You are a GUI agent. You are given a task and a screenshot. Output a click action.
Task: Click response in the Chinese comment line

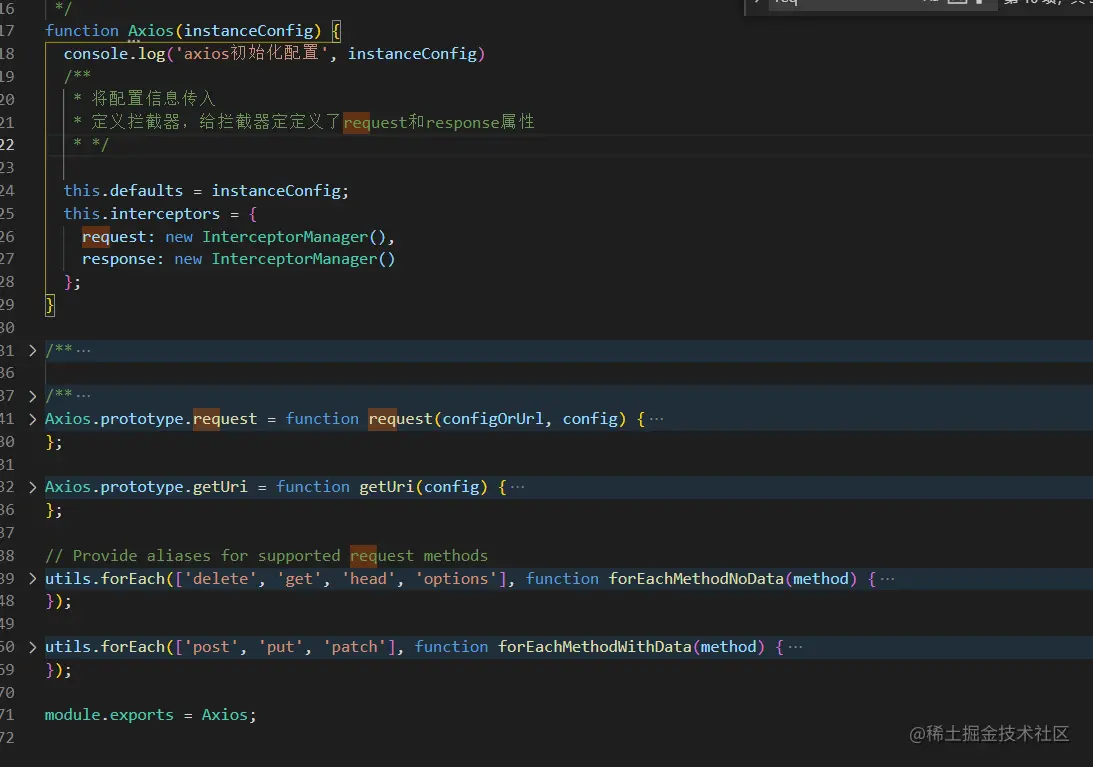click(463, 123)
